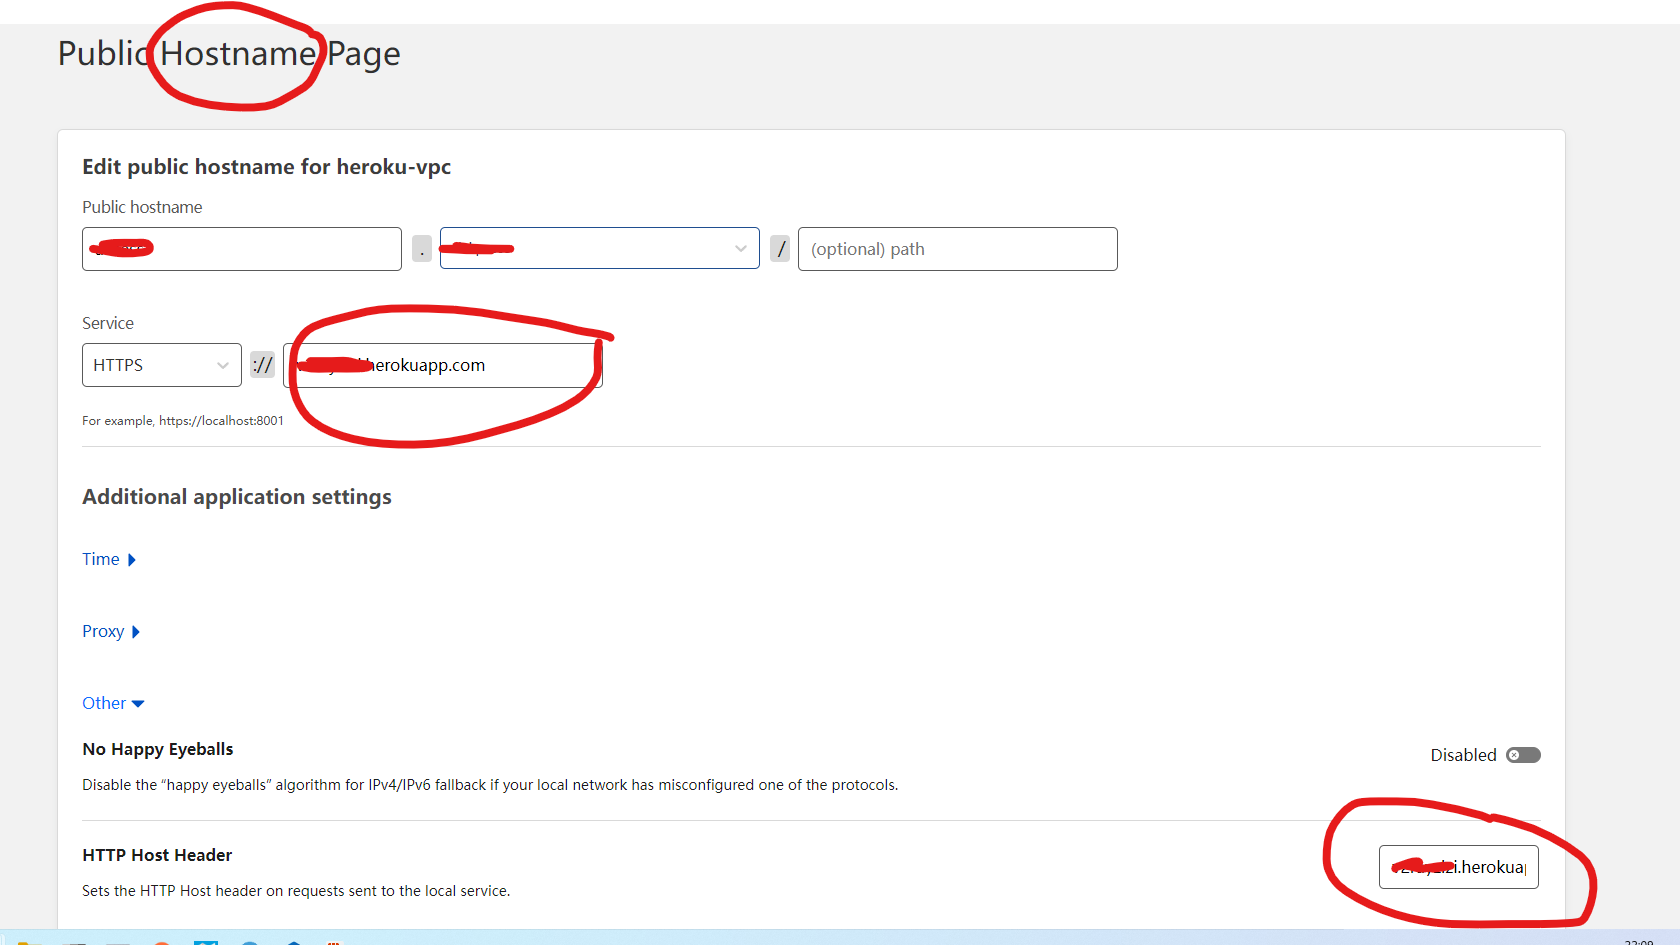The image size is (1680, 945).
Task: Expand the Proxy settings section
Action: click(x=111, y=631)
